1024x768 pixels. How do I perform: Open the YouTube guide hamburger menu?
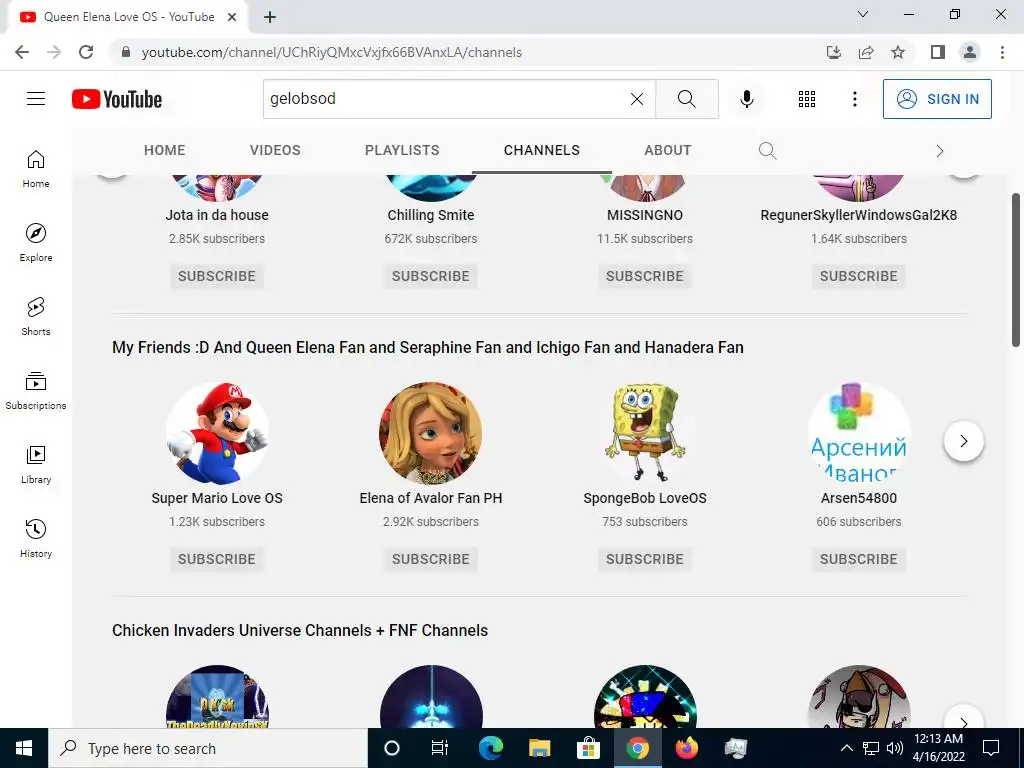(x=36, y=99)
